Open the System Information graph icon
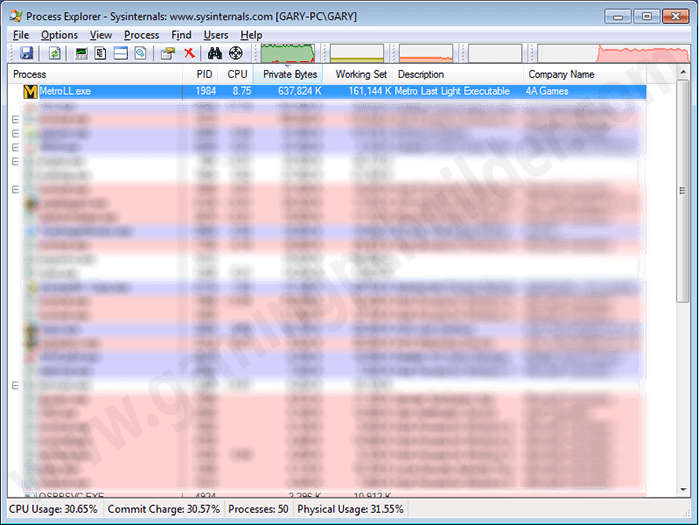This screenshot has height=525, width=700. pyautogui.click(x=81, y=54)
